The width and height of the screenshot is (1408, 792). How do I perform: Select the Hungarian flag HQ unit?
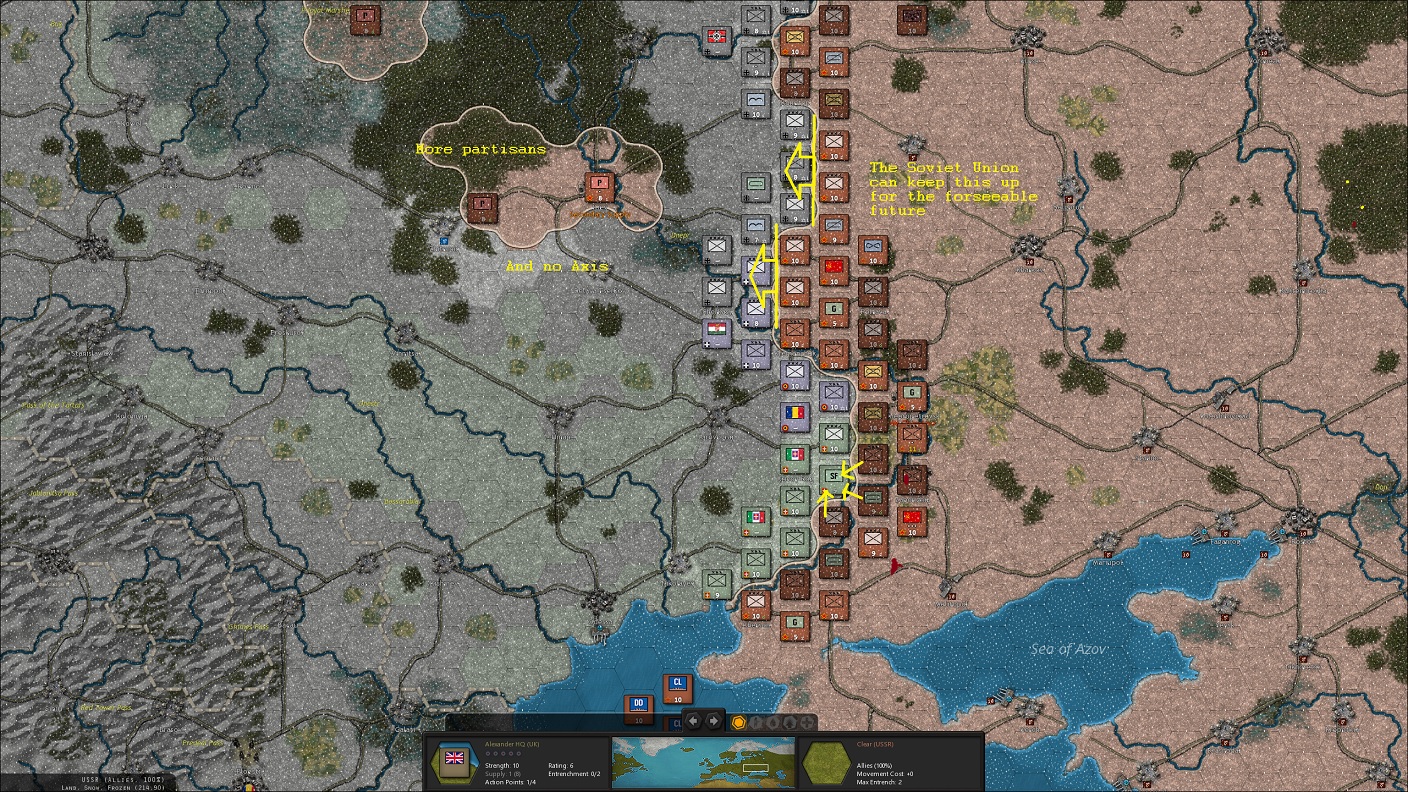717,333
